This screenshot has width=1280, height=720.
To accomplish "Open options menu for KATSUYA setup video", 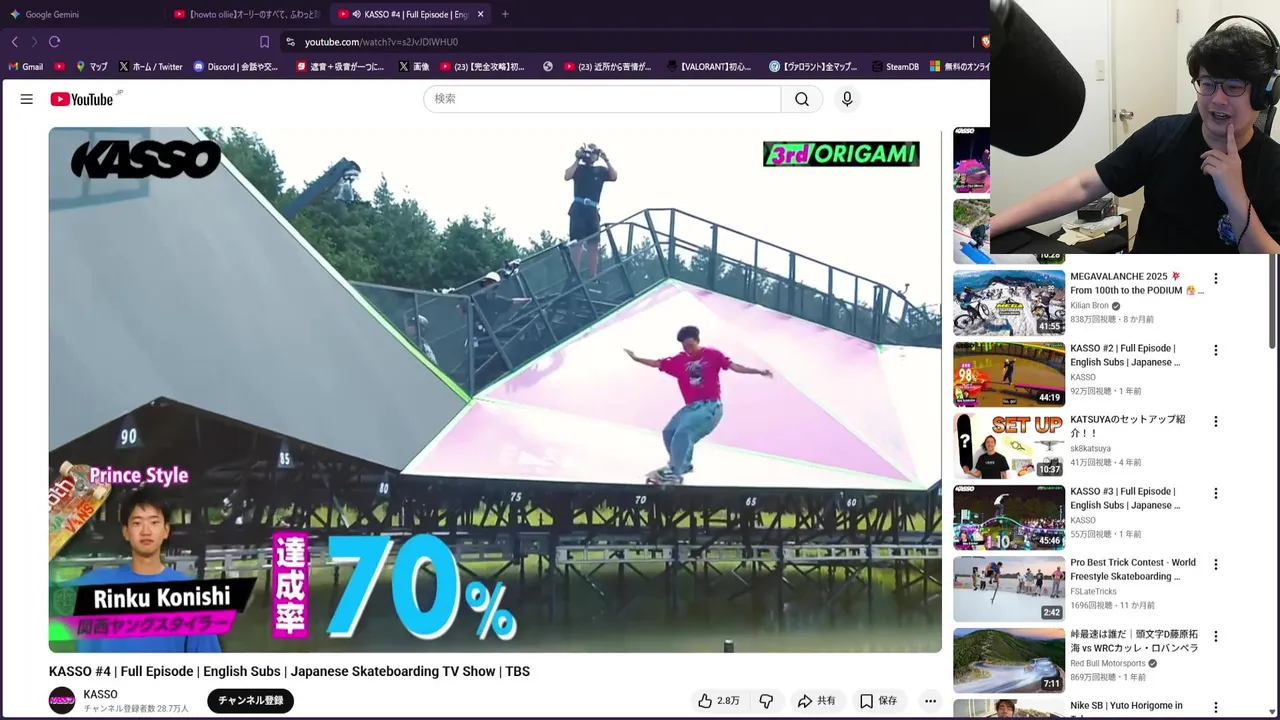I will [x=1216, y=422].
